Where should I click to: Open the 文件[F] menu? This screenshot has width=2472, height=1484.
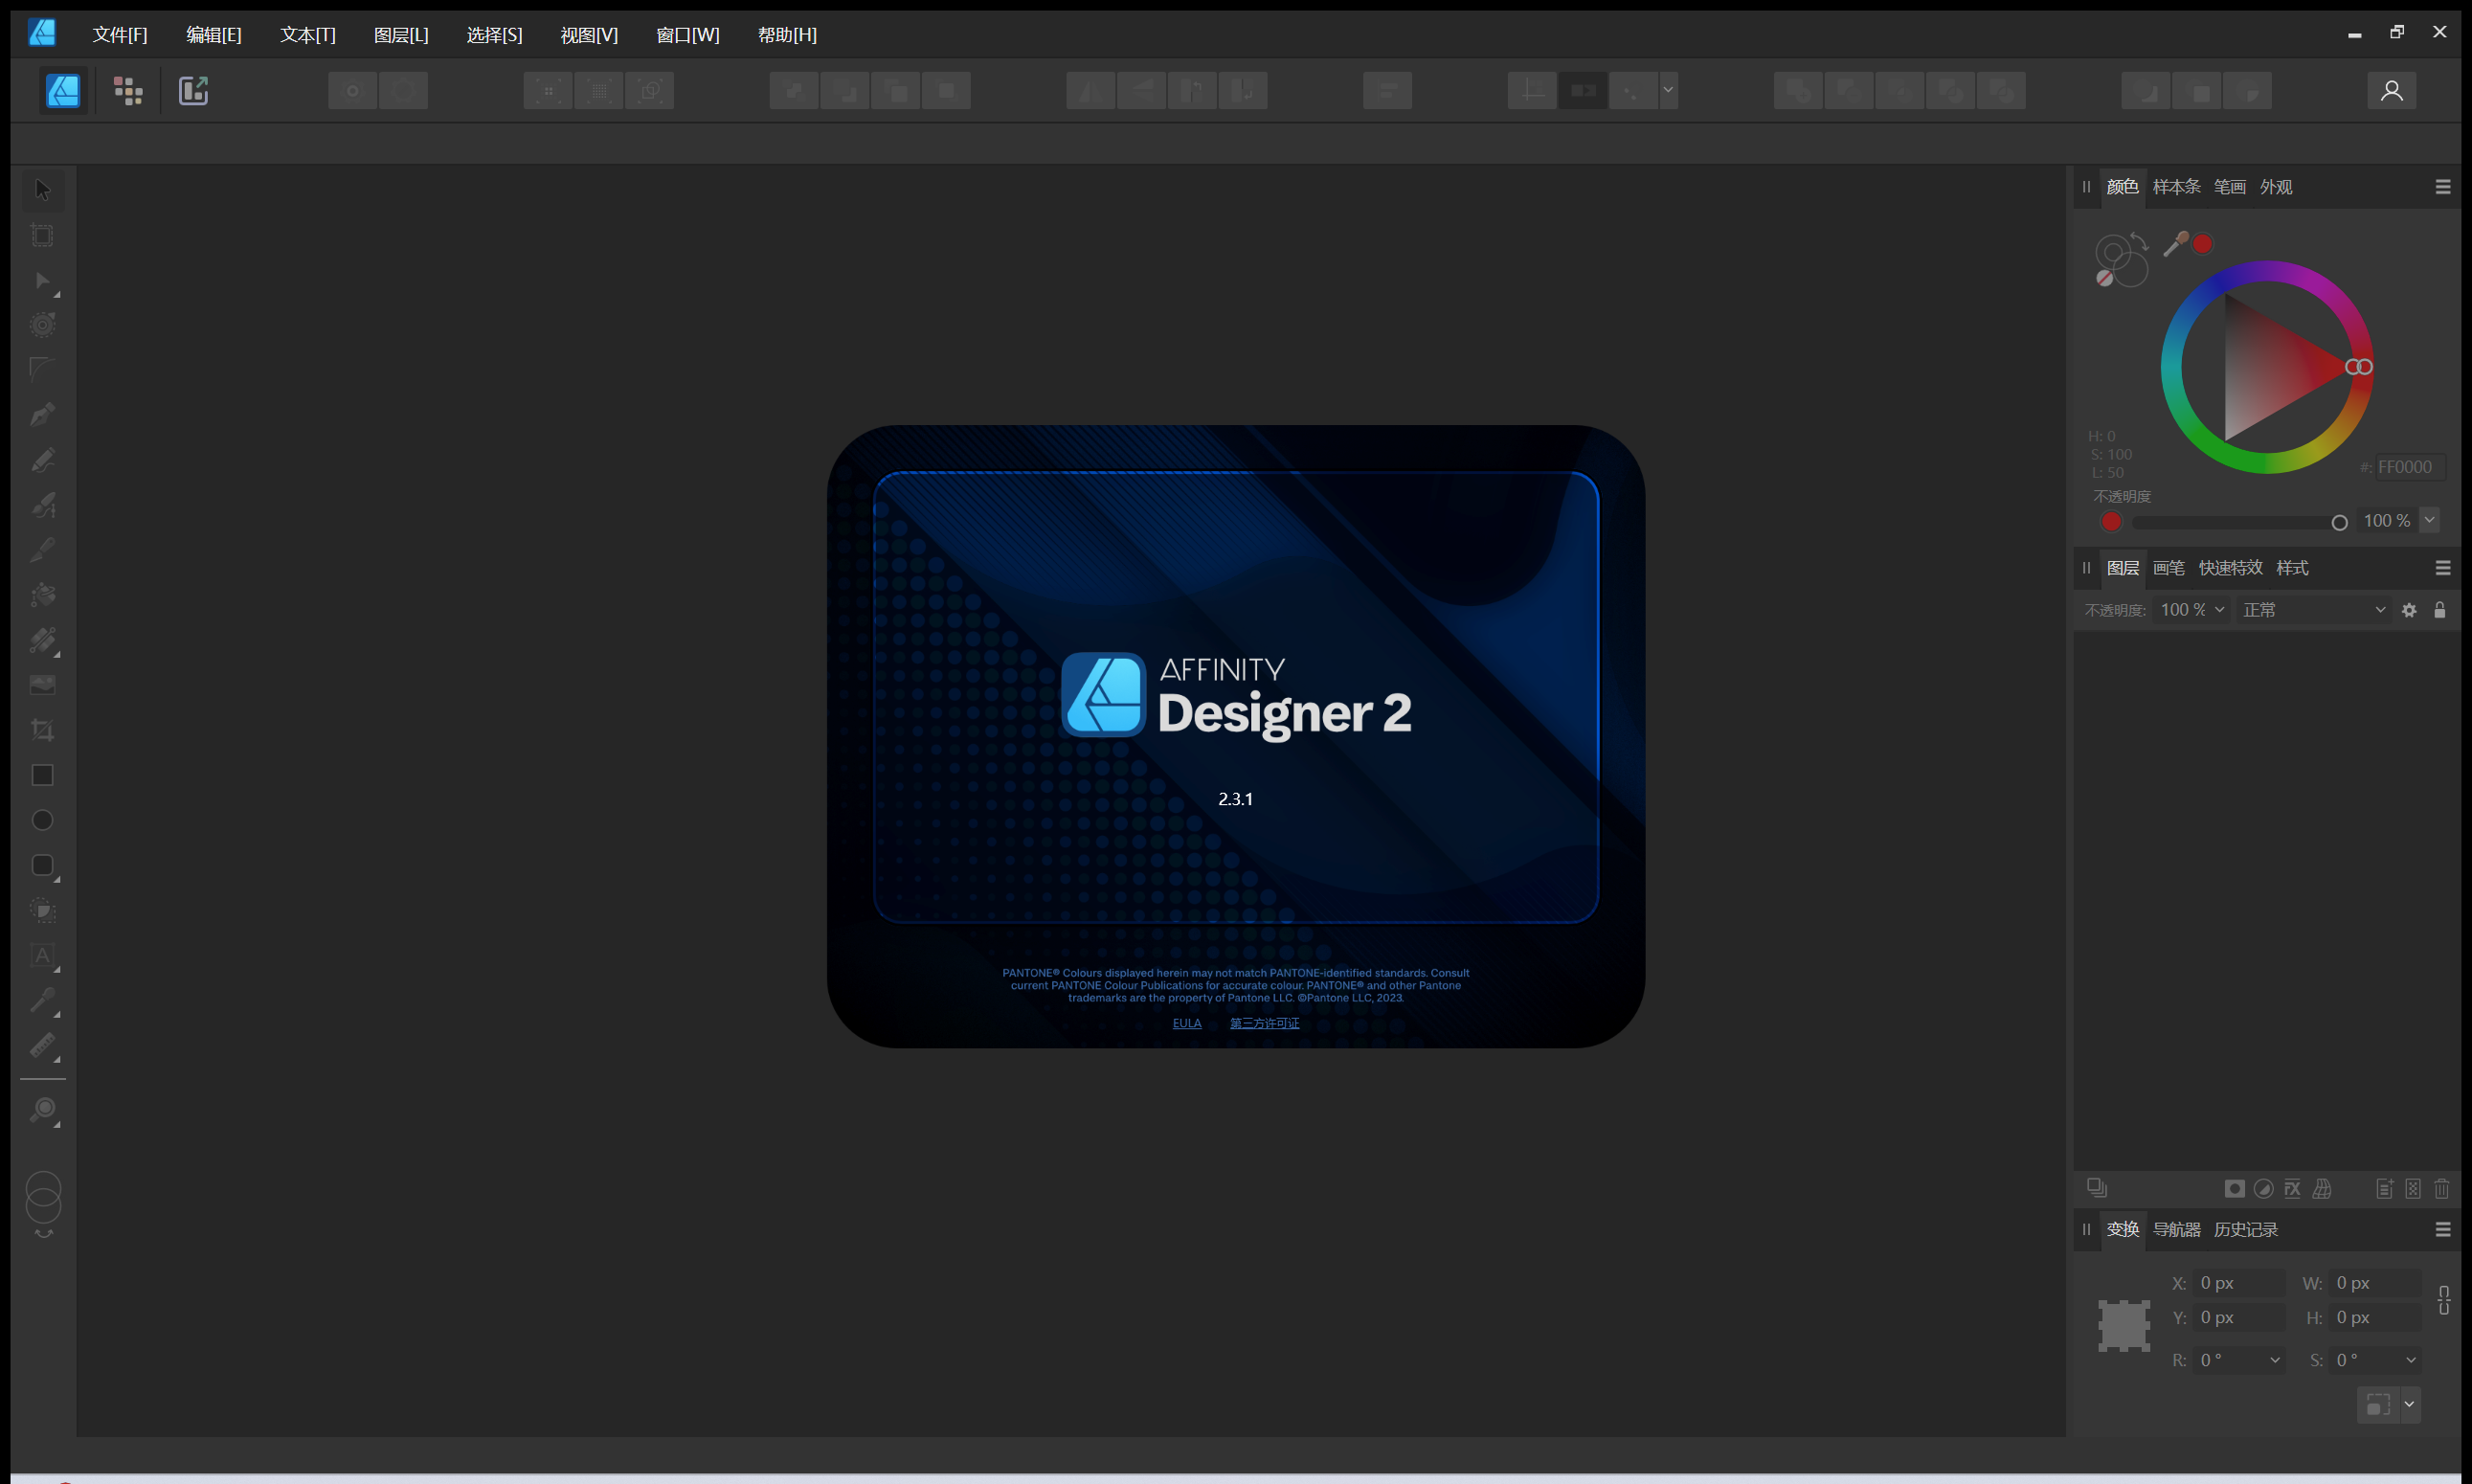[120, 35]
